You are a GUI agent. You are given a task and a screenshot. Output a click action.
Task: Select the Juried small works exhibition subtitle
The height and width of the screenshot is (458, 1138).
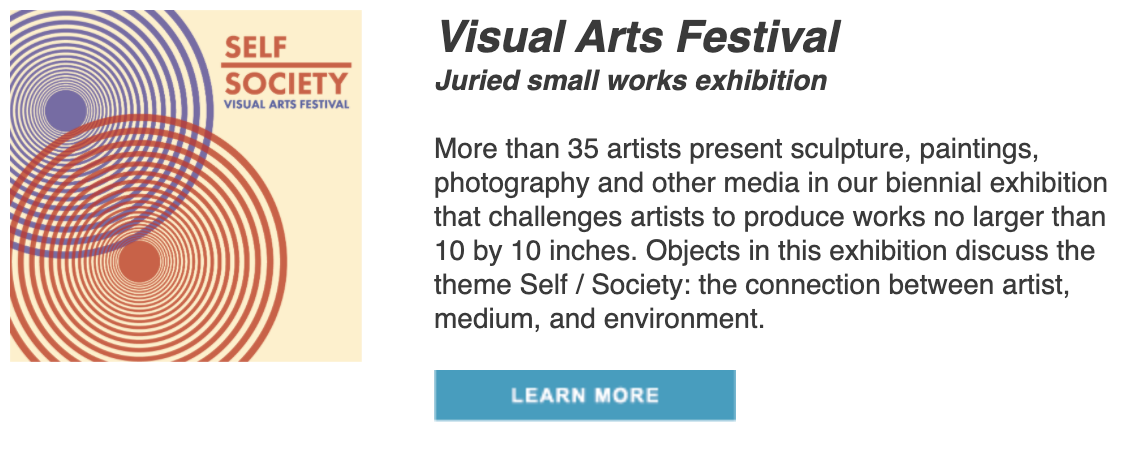point(631,81)
